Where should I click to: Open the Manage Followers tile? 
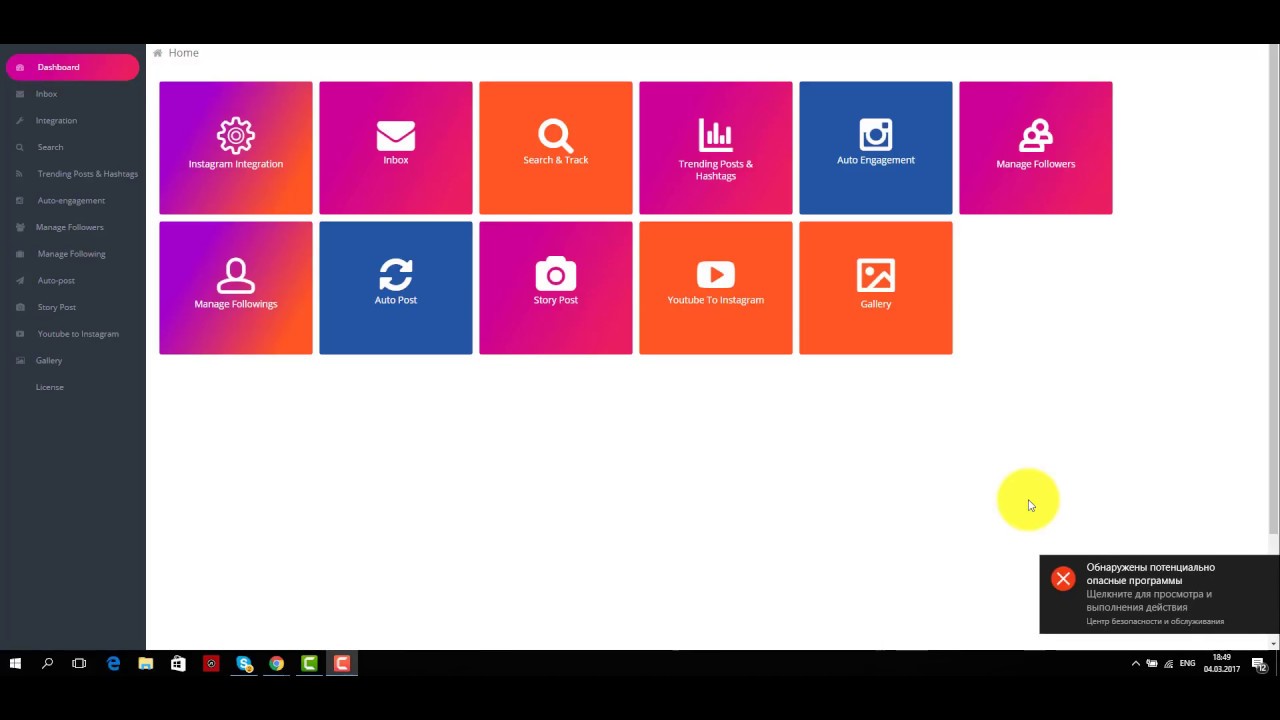[x=1036, y=148]
